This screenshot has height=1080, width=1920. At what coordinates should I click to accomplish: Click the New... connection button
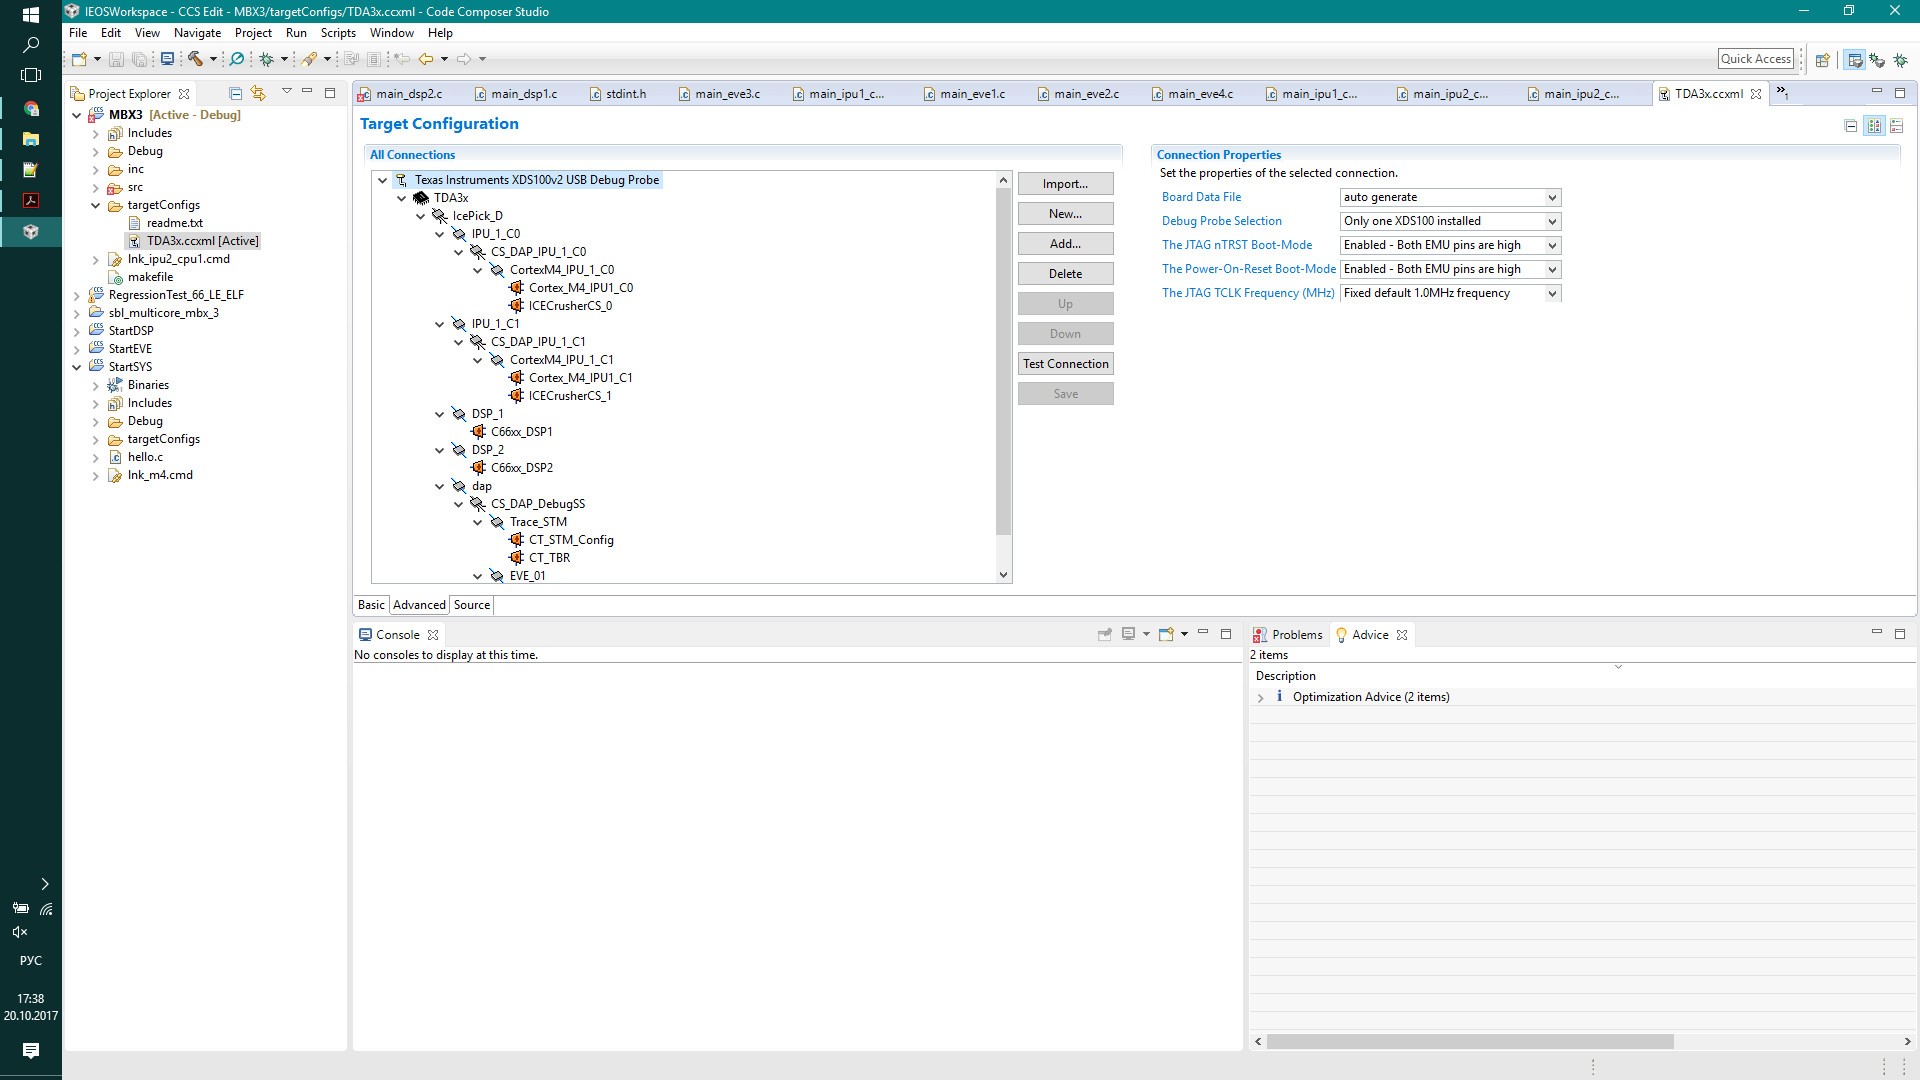(x=1065, y=214)
